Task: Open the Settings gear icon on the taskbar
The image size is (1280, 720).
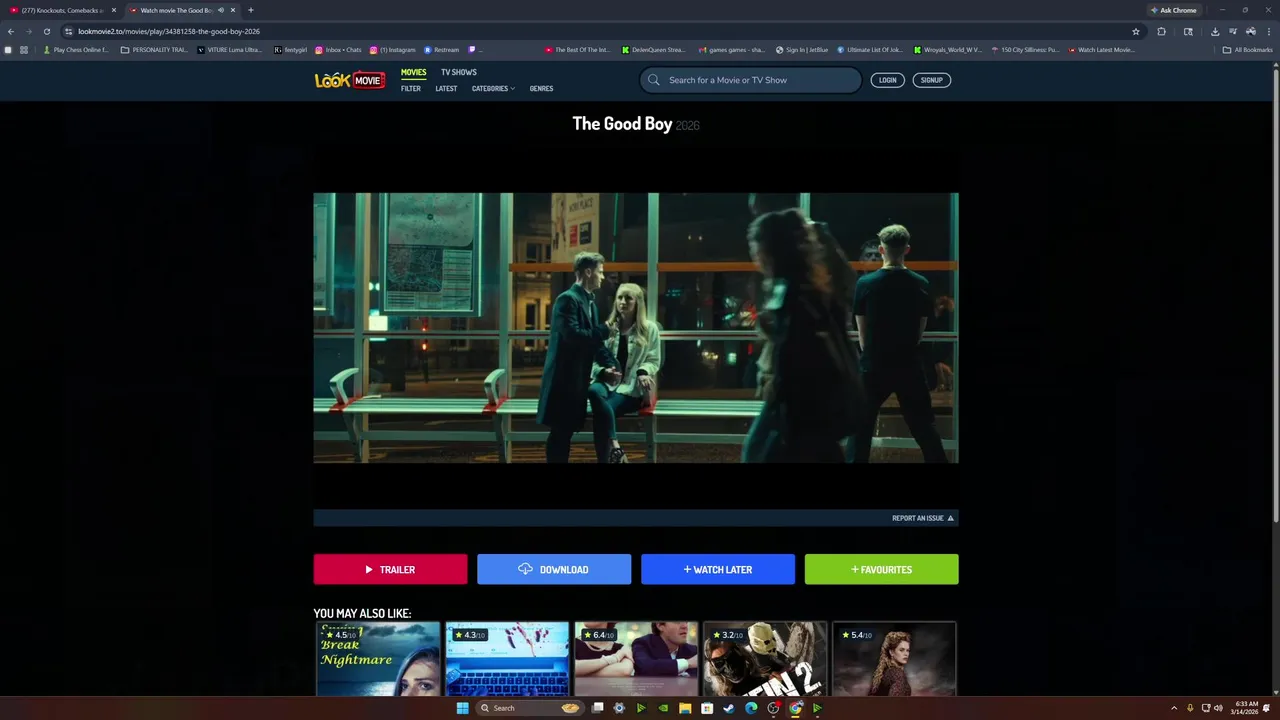Action: coord(619,708)
